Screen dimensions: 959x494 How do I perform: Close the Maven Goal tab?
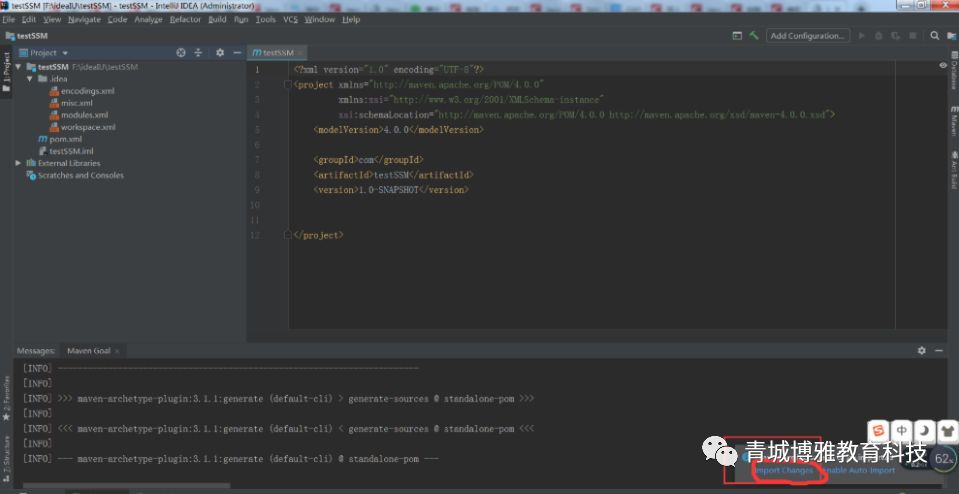pos(117,351)
